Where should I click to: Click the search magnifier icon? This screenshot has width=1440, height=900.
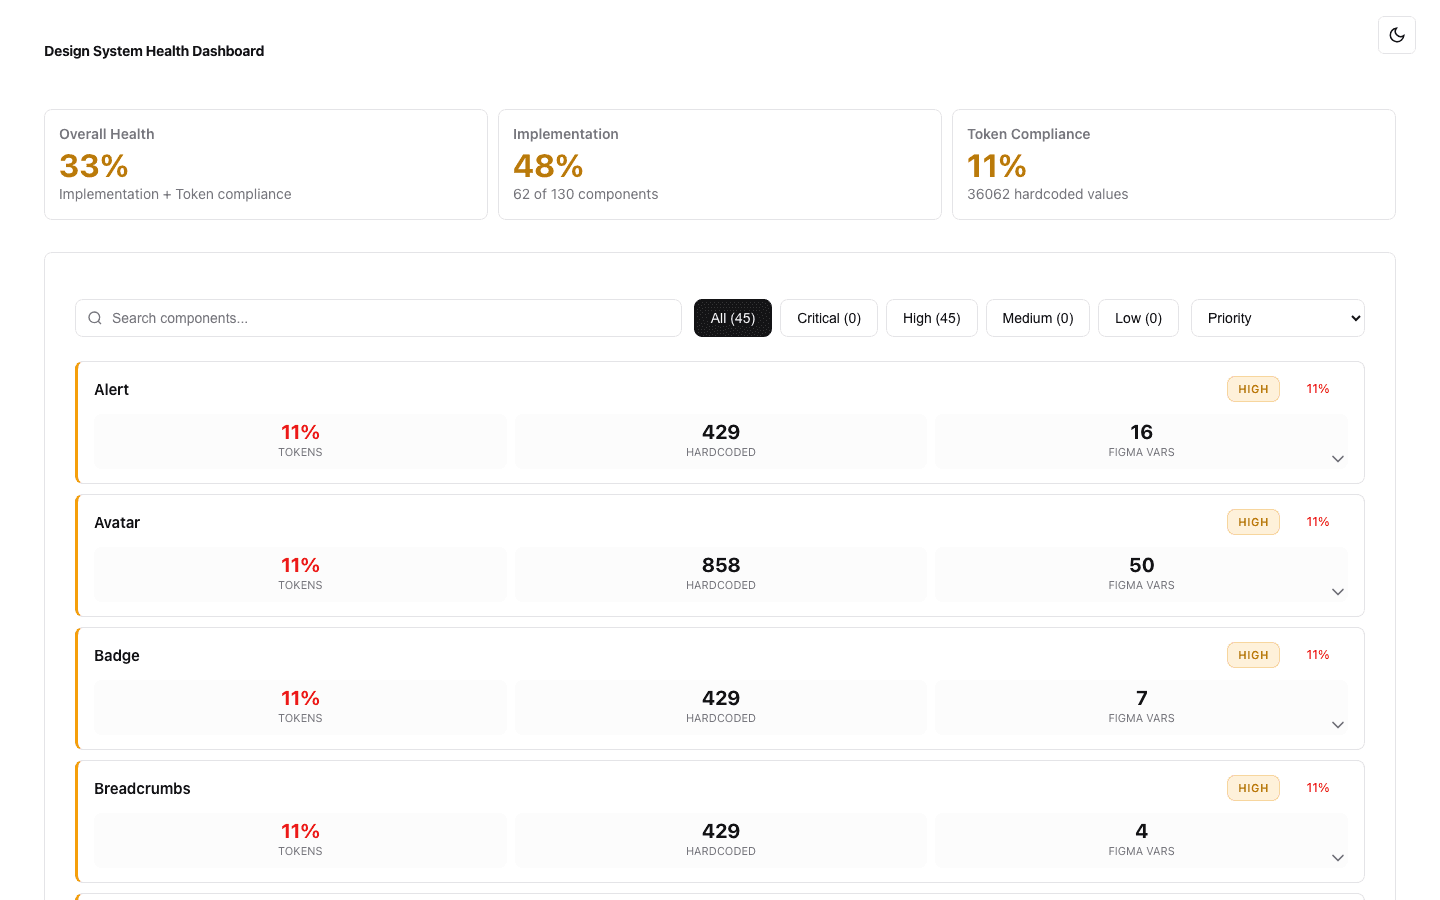(95, 318)
